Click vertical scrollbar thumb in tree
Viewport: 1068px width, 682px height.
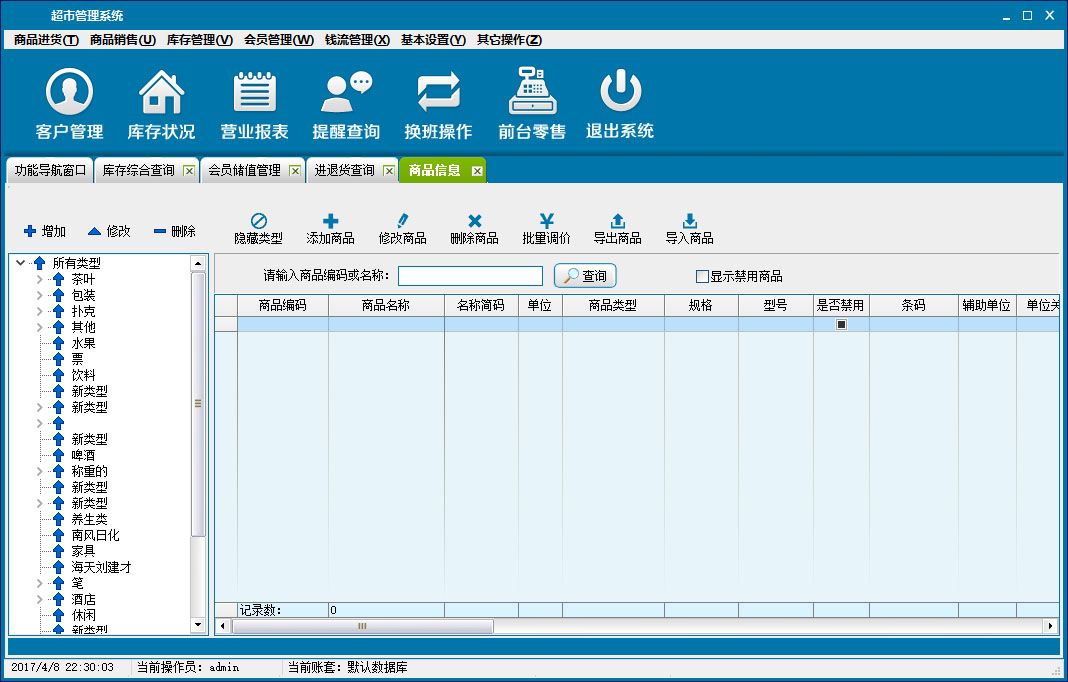(198, 403)
